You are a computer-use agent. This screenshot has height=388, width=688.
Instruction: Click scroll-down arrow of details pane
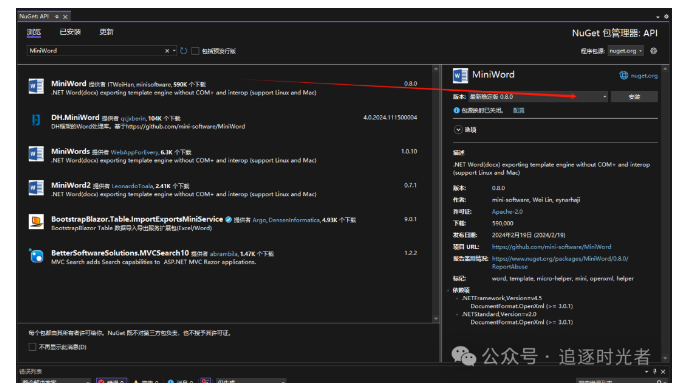point(666,358)
